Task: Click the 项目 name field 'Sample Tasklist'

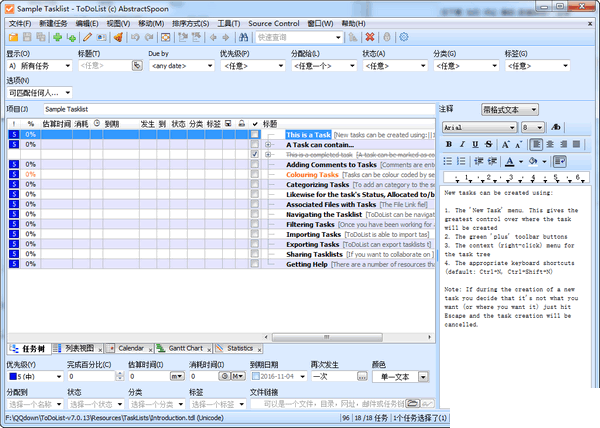Action: [239, 109]
